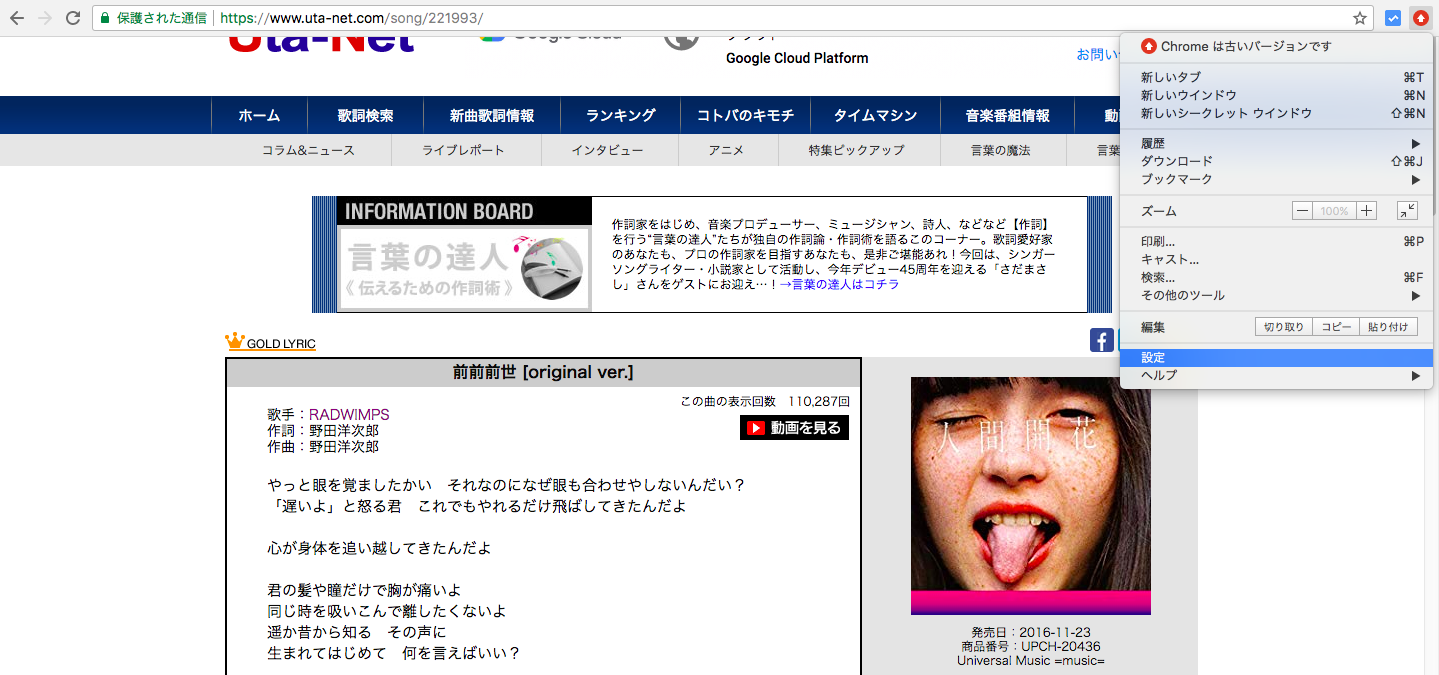Select 設定 in the Chrome menu

tap(1153, 357)
